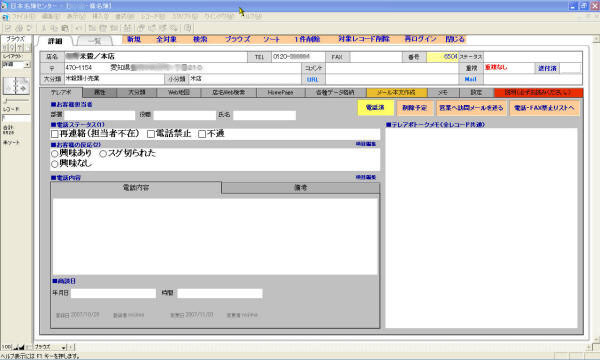Image resolution: width=600 pixels, height=360 pixels.
Task: Click 営業へ訪問メールを送る button
Action: pos(471,108)
